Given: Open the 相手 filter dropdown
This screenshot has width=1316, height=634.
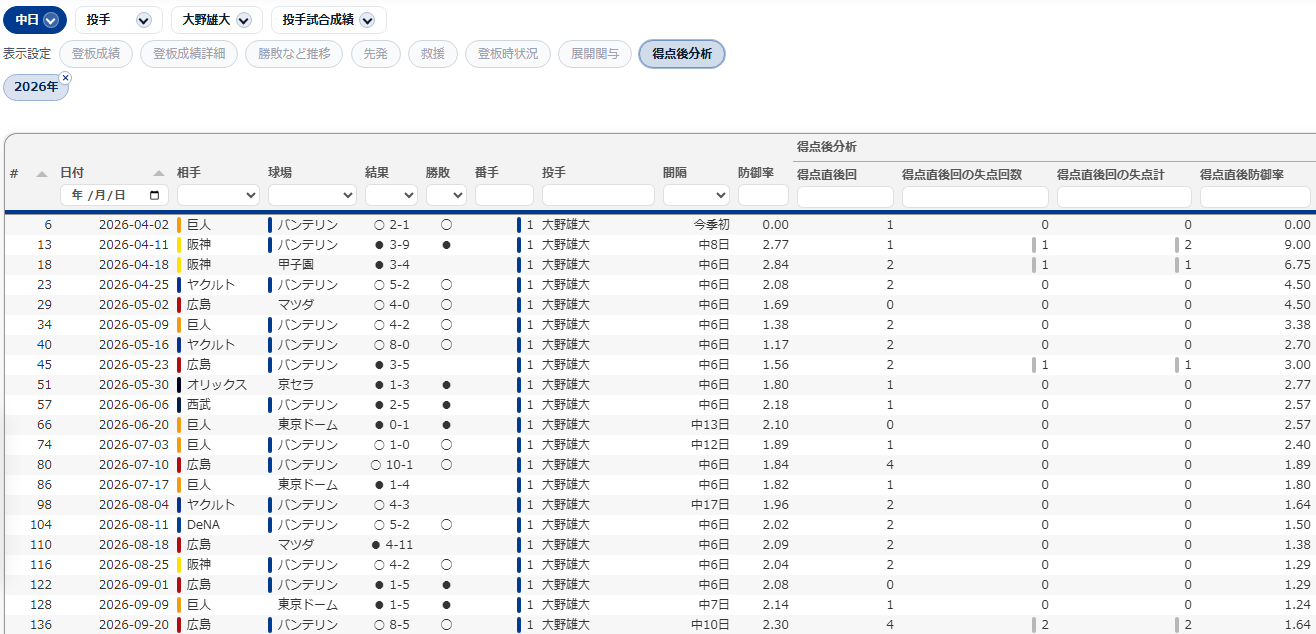Looking at the screenshot, I should click(x=219, y=195).
